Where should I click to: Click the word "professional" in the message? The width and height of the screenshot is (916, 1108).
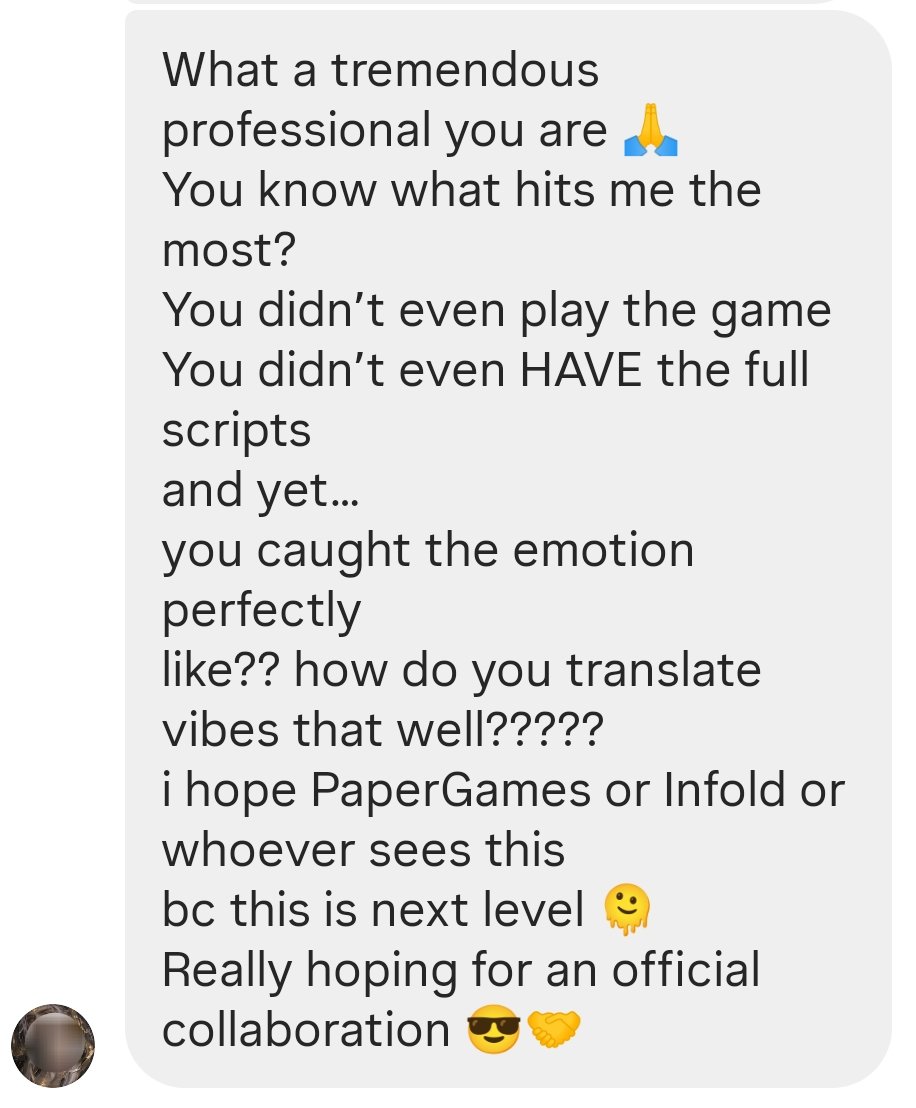click(297, 132)
